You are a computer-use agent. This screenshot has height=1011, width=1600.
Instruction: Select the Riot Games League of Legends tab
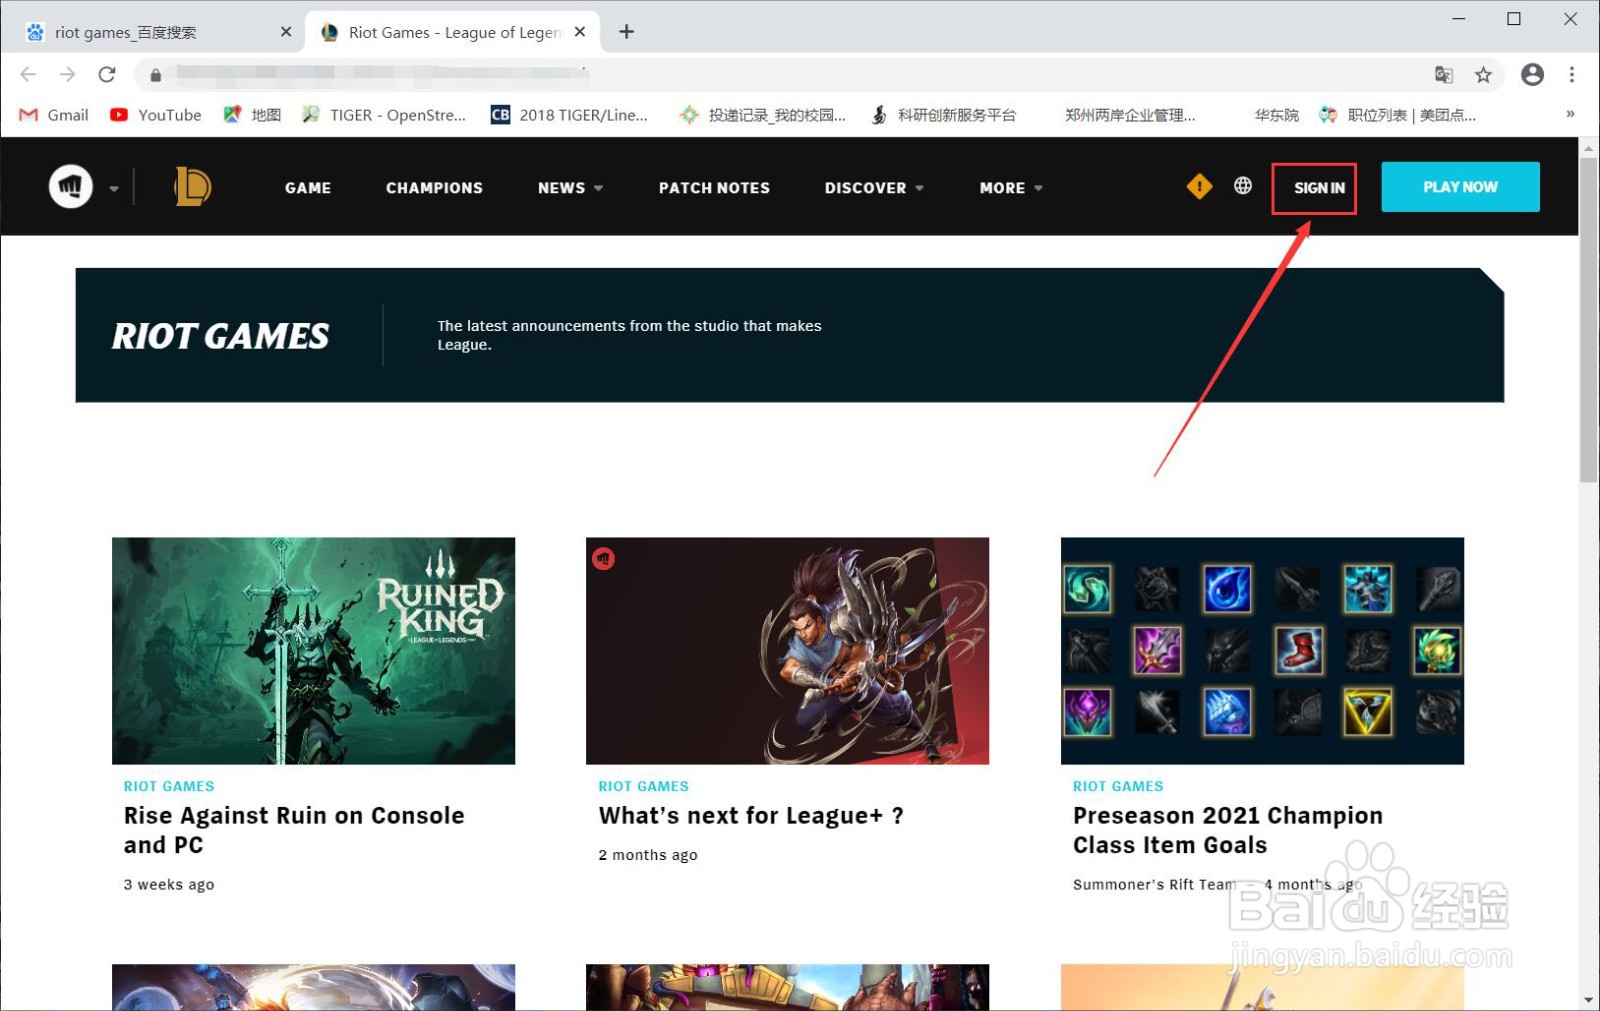pyautogui.click(x=452, y=32)
